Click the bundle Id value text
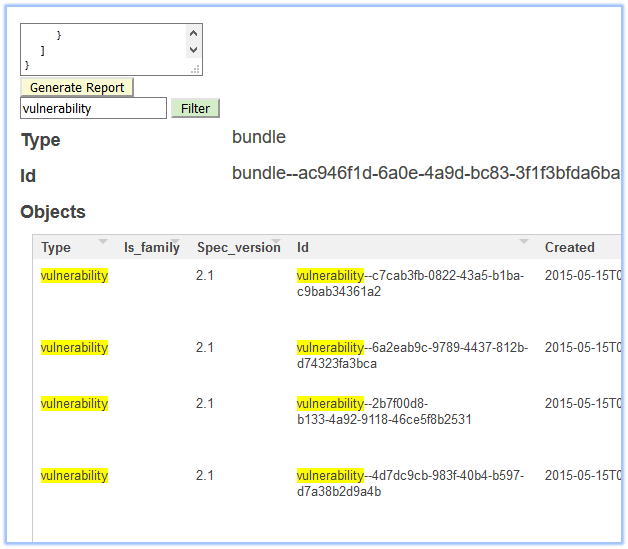The height and width of the screenshot is (549, 628). click(x=426, y=173)
